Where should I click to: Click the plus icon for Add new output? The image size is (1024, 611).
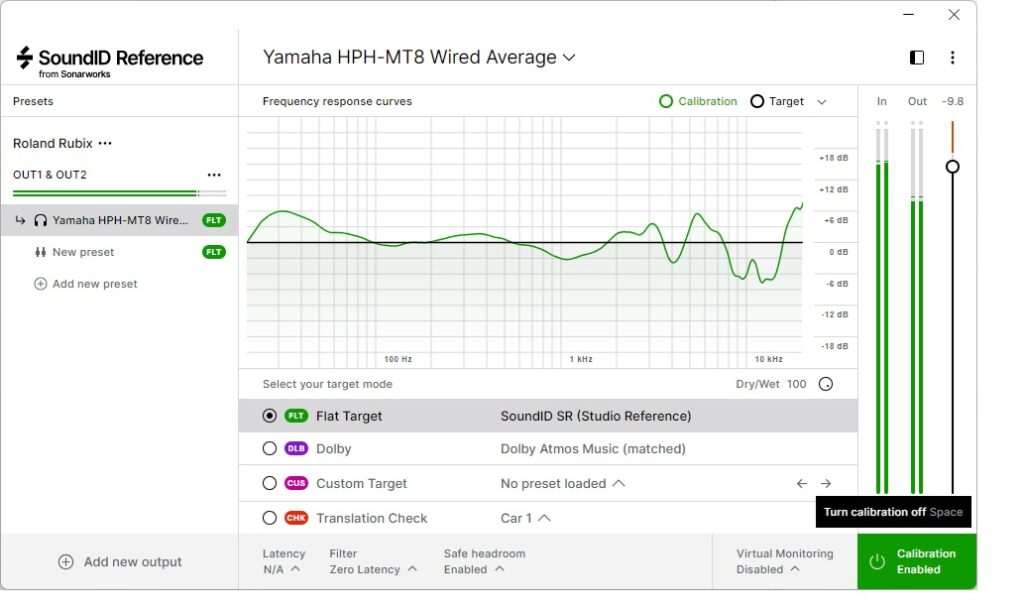click(x=66, y=562)
